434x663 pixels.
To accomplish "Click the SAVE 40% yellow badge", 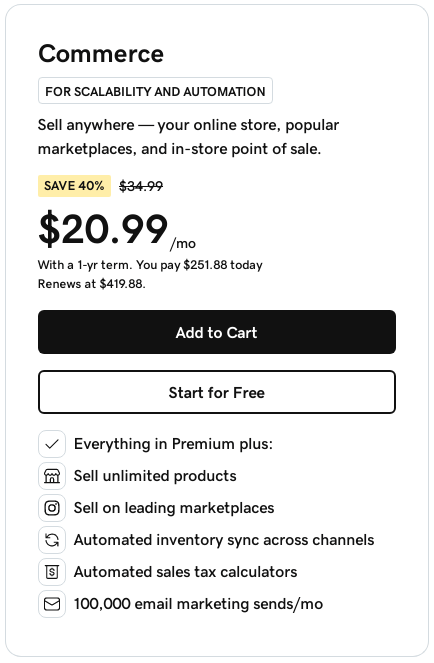I will pos(74,186).
